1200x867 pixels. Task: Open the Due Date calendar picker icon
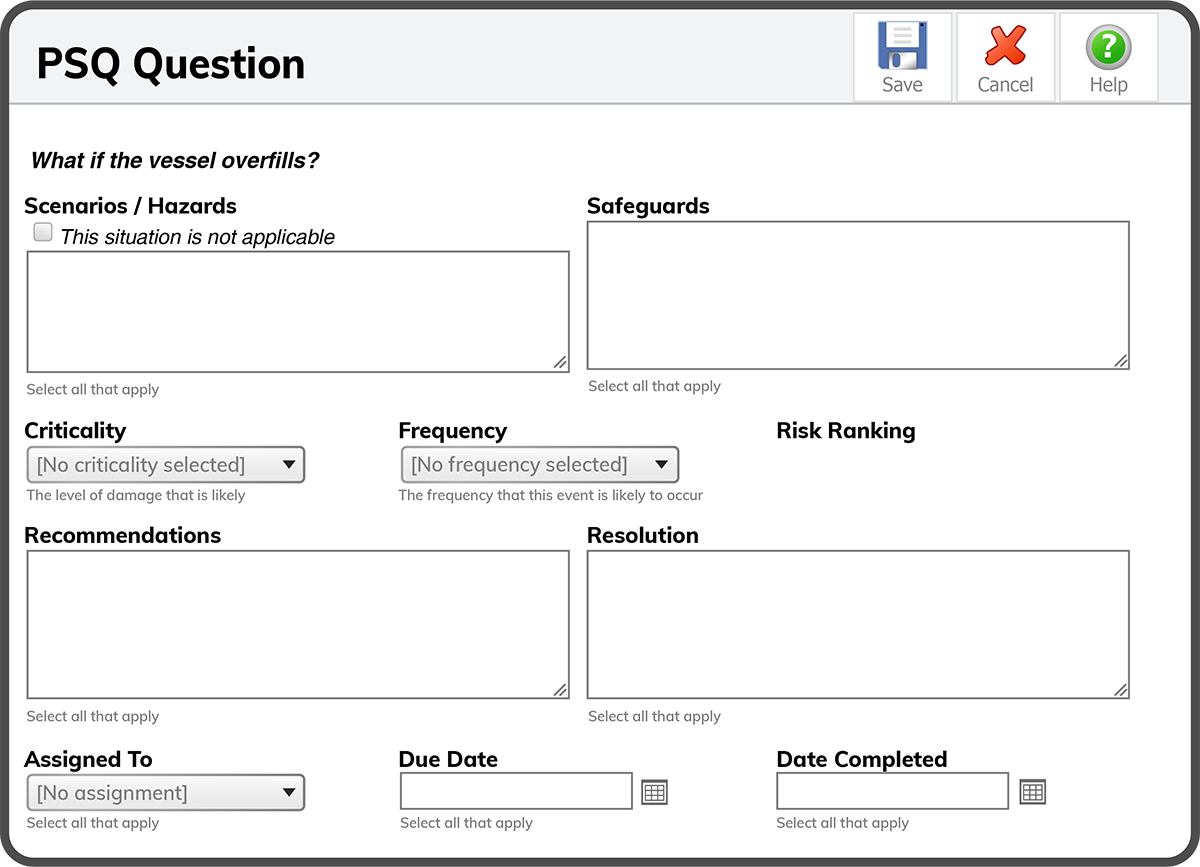coord(654,793)
